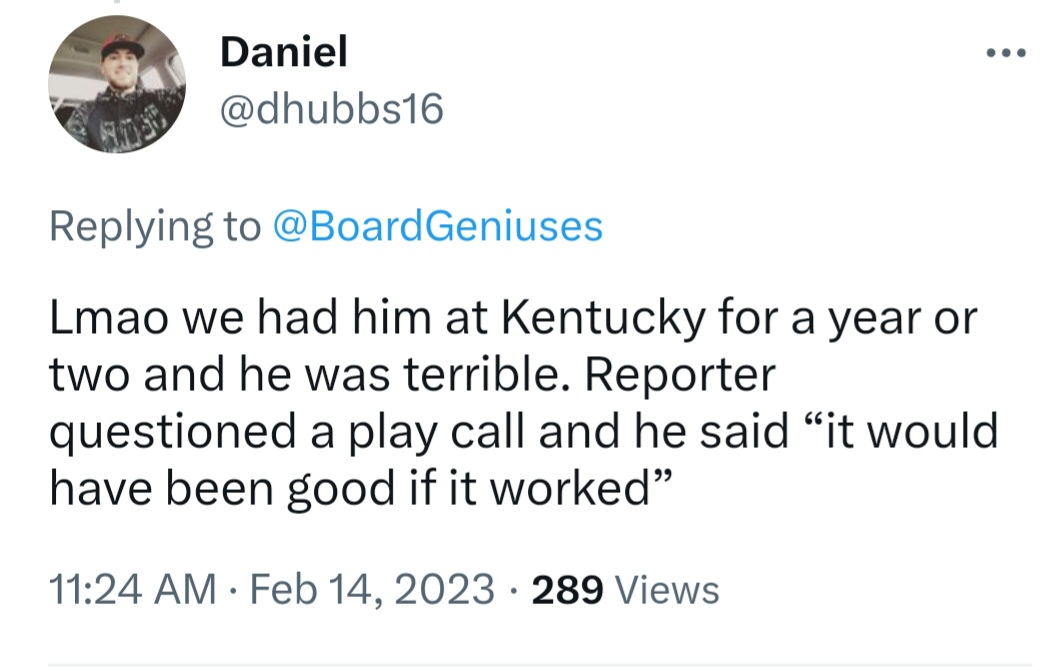Click Daniel's profile picture avatar
Screen dimensions: 1054x671
[117, 86]
